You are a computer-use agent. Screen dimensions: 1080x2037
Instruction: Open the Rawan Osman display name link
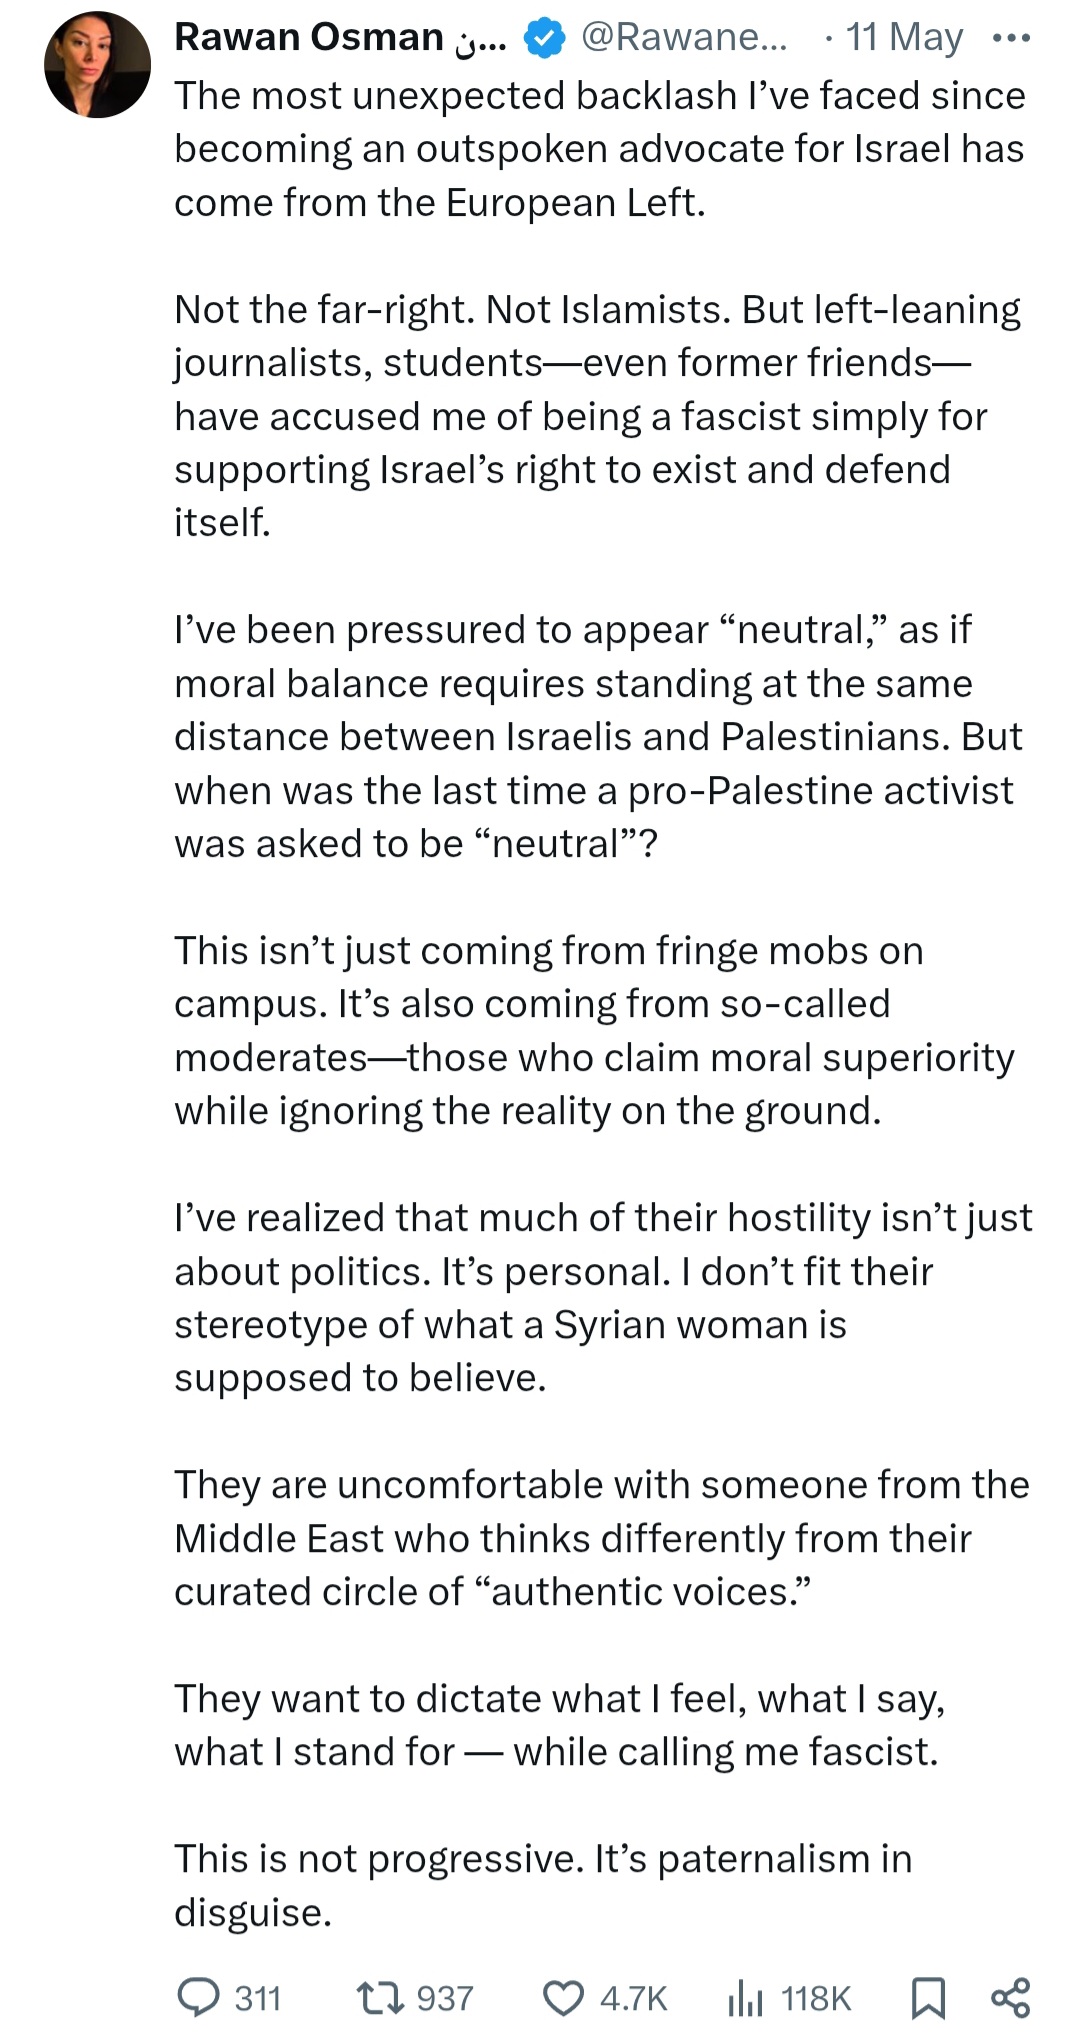[x=340, y=37]
